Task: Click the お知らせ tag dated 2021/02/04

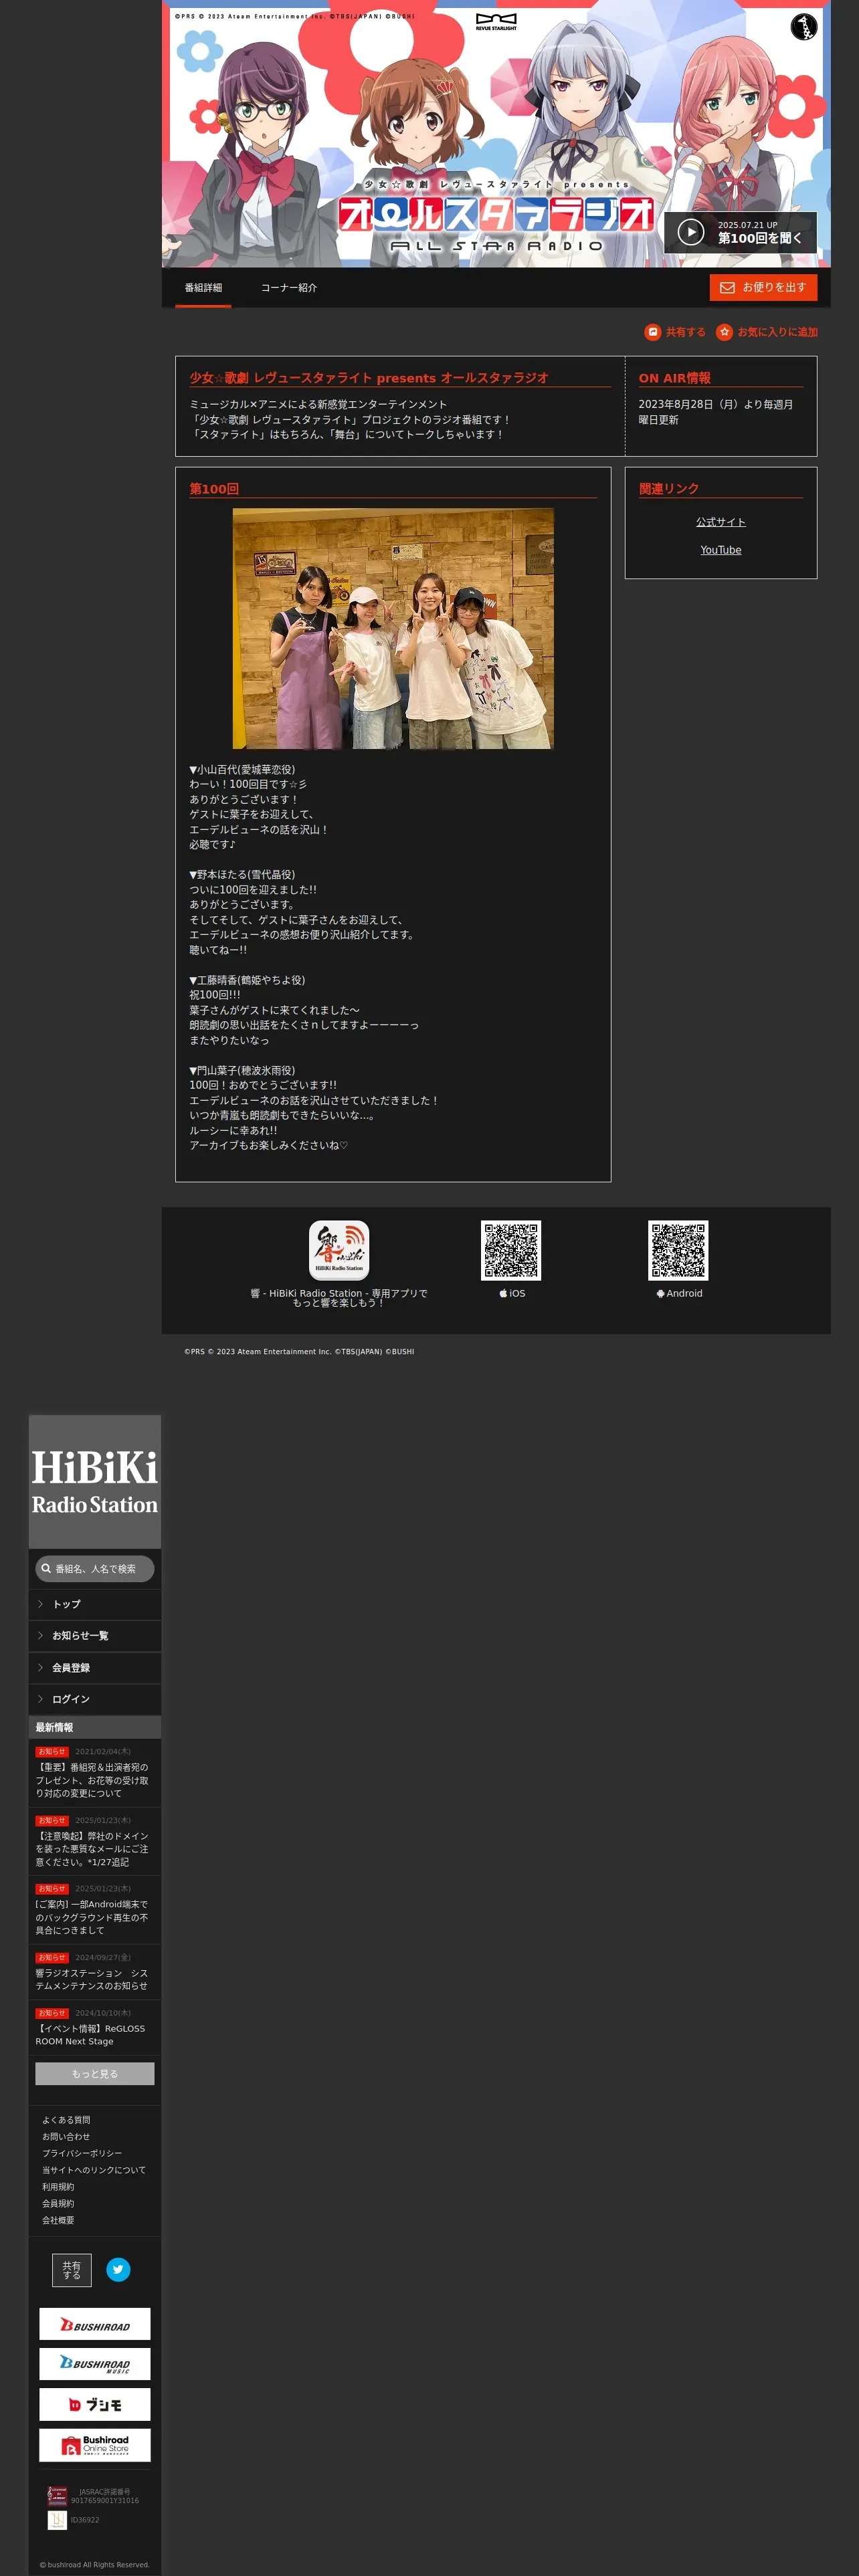Action: click(51, 1752)
